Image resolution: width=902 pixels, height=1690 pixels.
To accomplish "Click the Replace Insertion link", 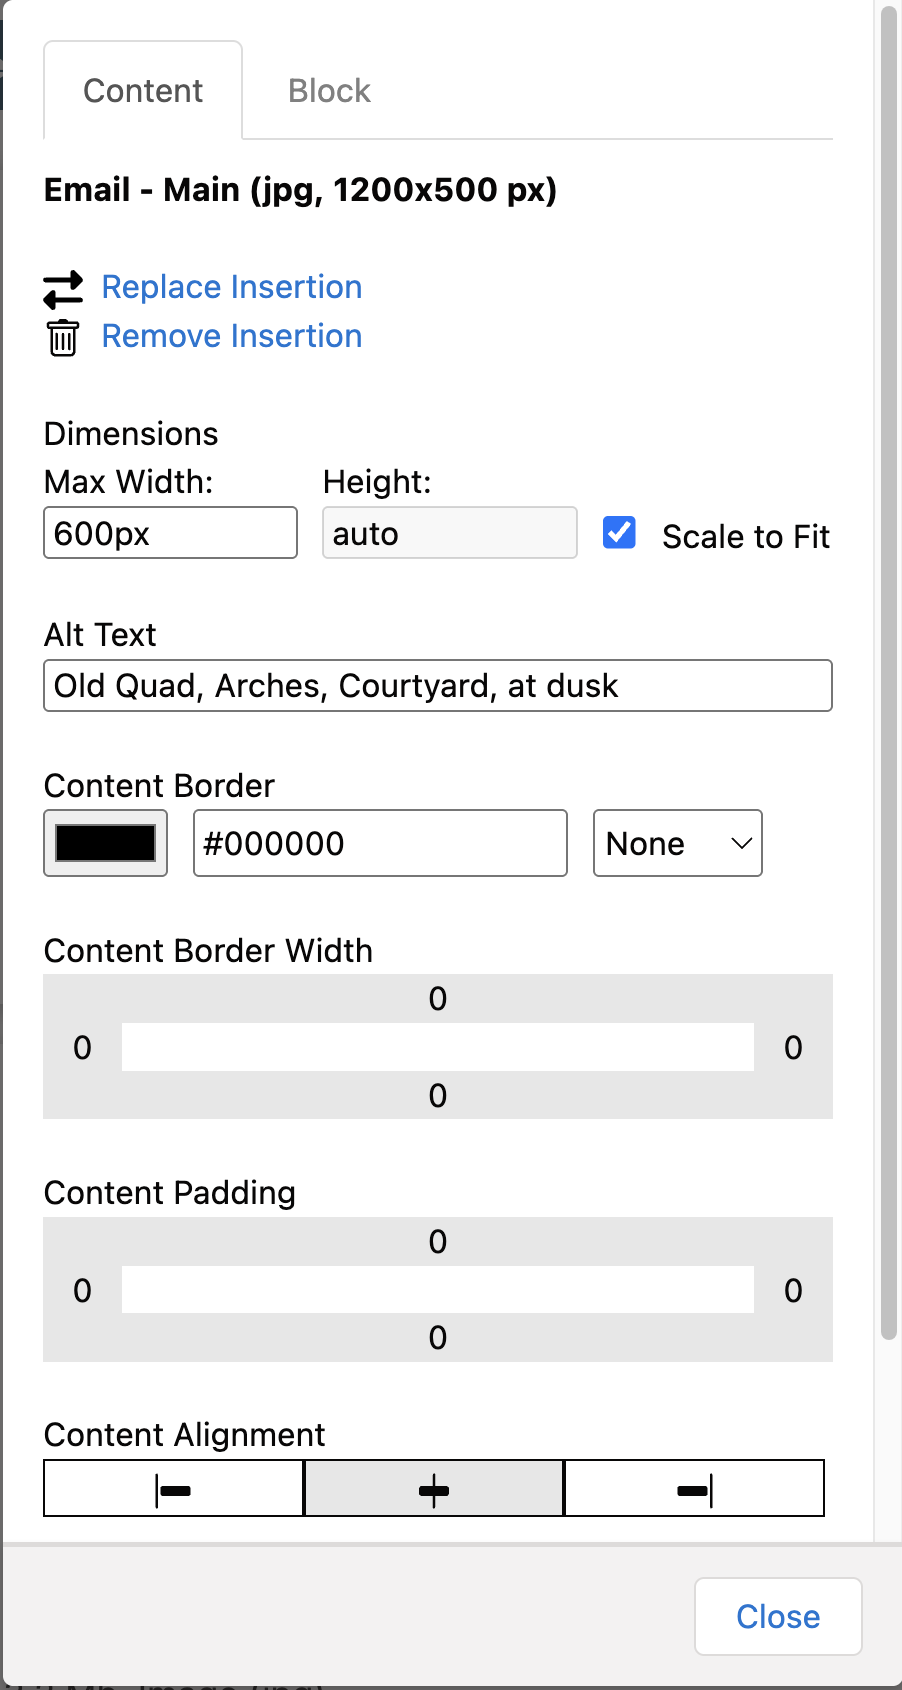I will [232, 288].
